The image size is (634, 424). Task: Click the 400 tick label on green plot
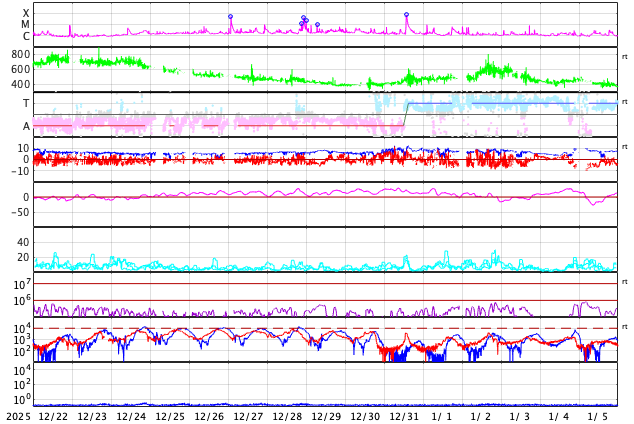[x=20, y=84]
